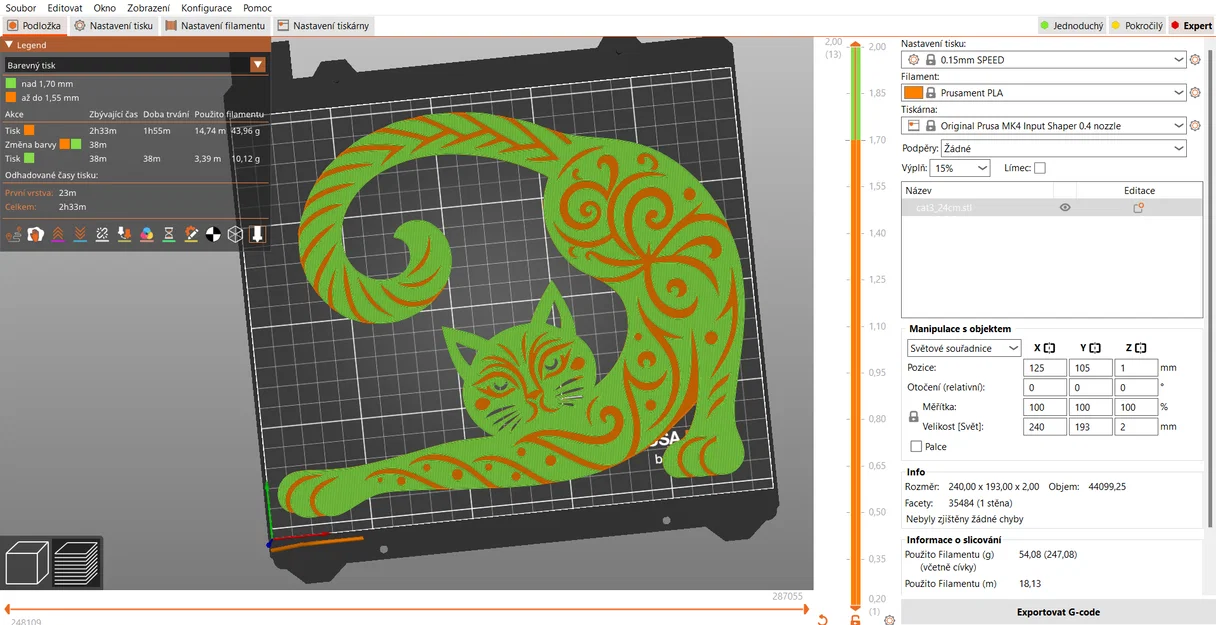This screenshot has width=1216, height=625.
Task: Toggle retractions icon with upward chevrons
Action: (58, 235)
